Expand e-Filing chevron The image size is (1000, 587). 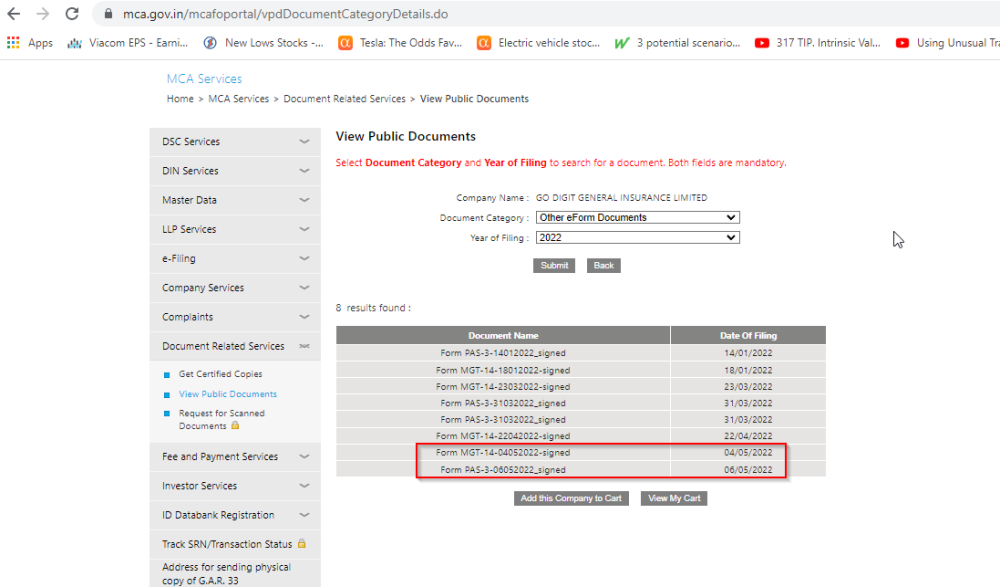coord(304,258)
